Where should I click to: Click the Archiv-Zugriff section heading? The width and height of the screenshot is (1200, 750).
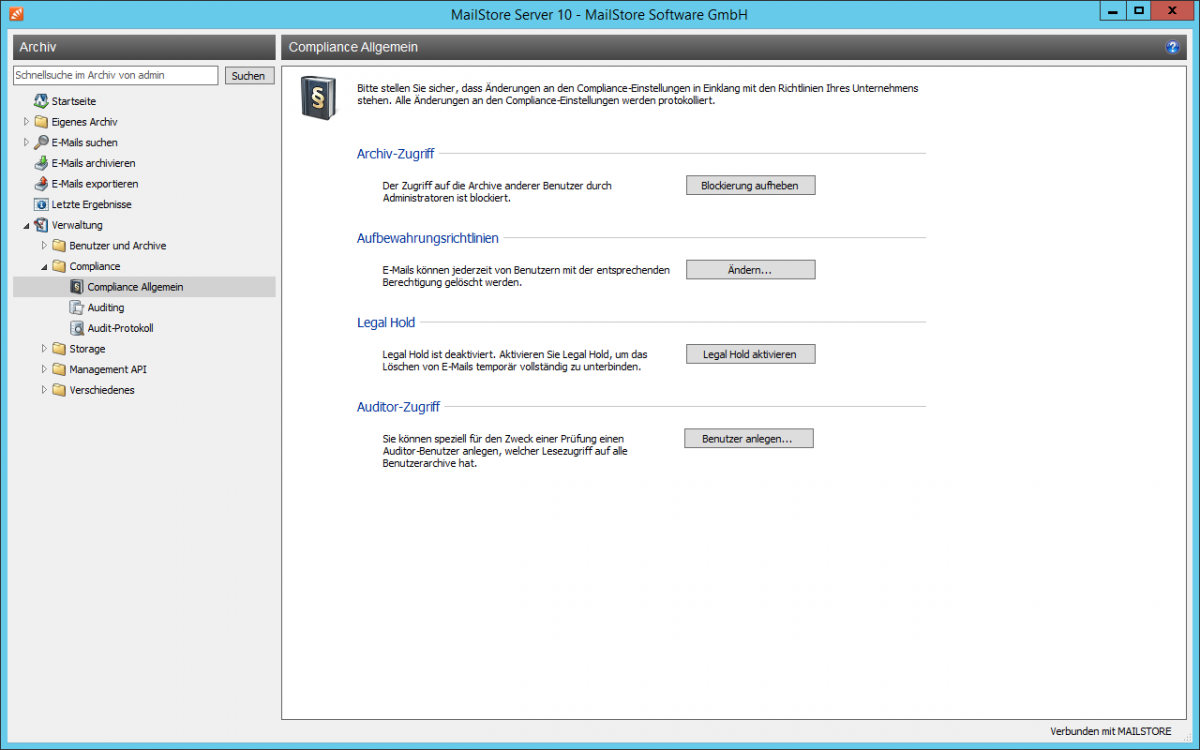pos(395,153)
